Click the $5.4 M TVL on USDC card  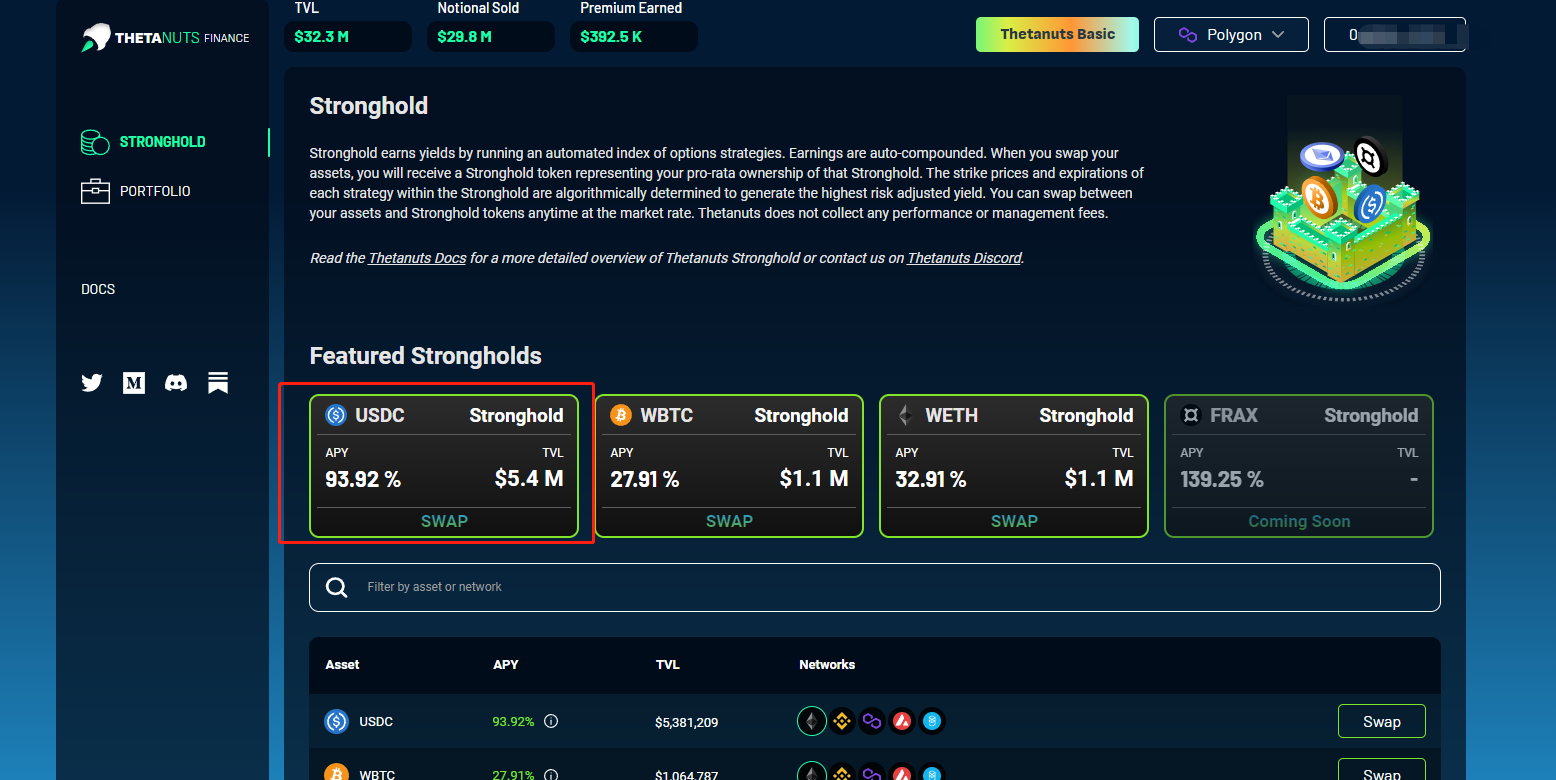point(529,479)
